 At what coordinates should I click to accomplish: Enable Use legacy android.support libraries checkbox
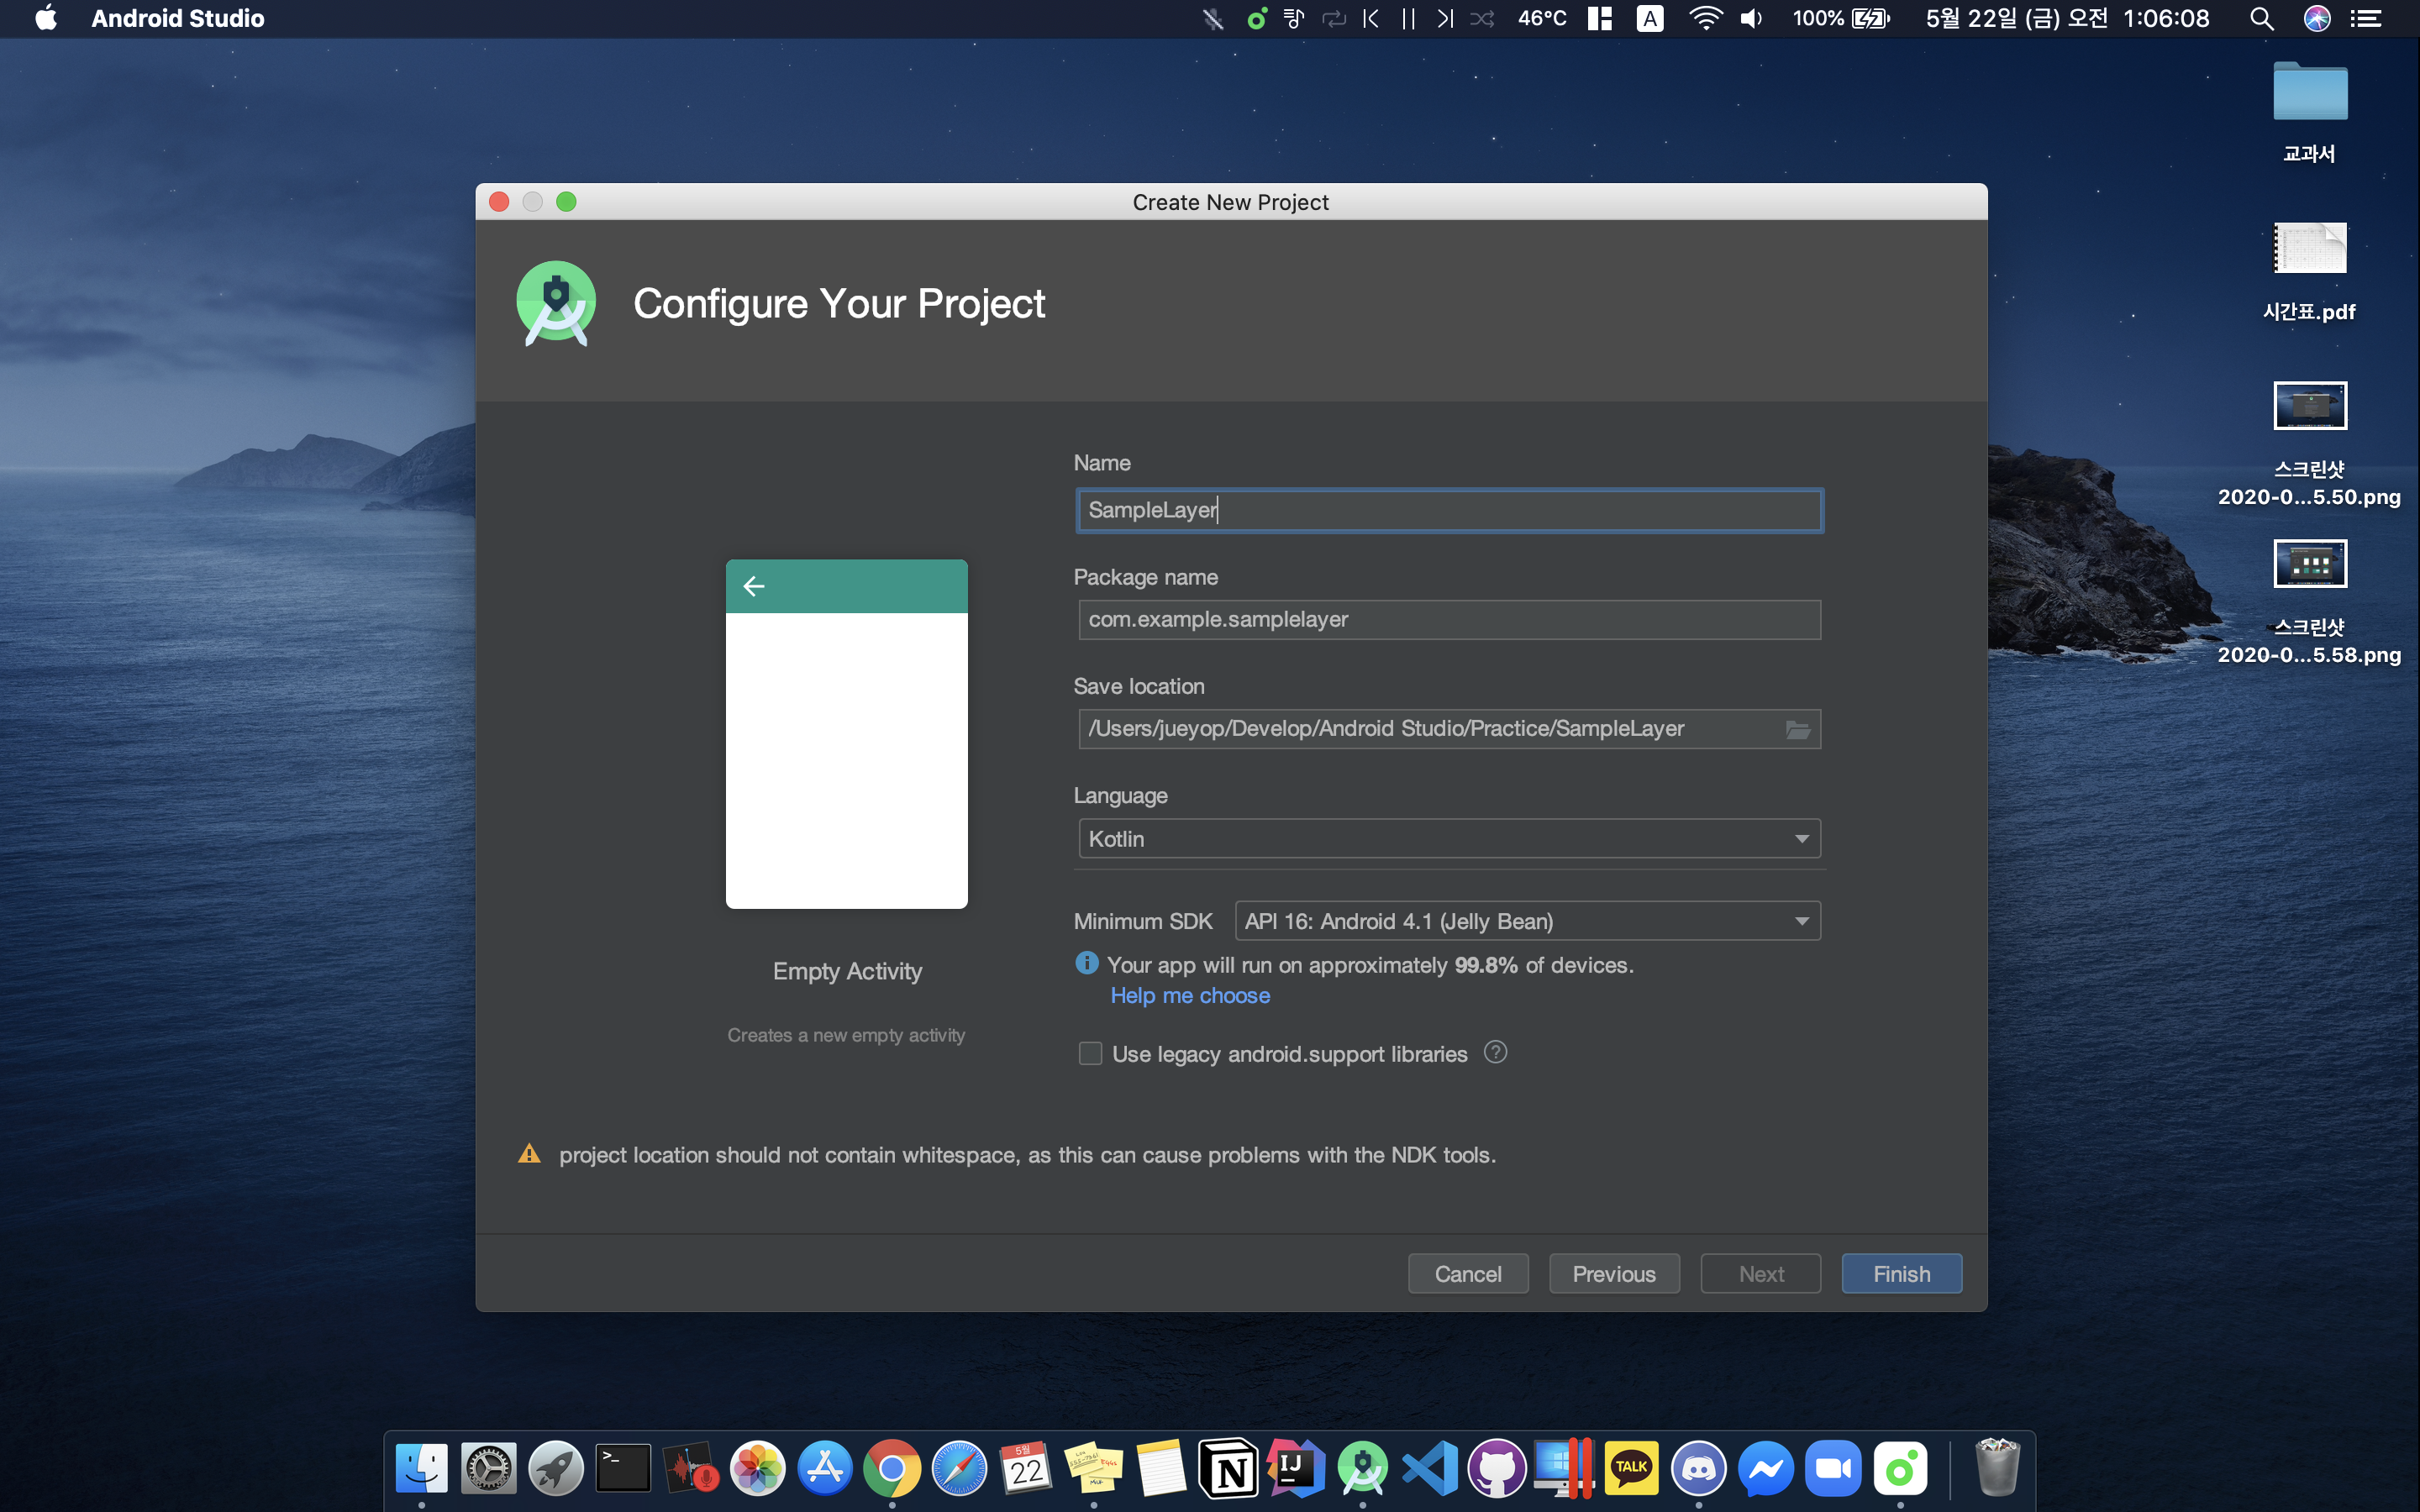click(x=1090, y=1053)
